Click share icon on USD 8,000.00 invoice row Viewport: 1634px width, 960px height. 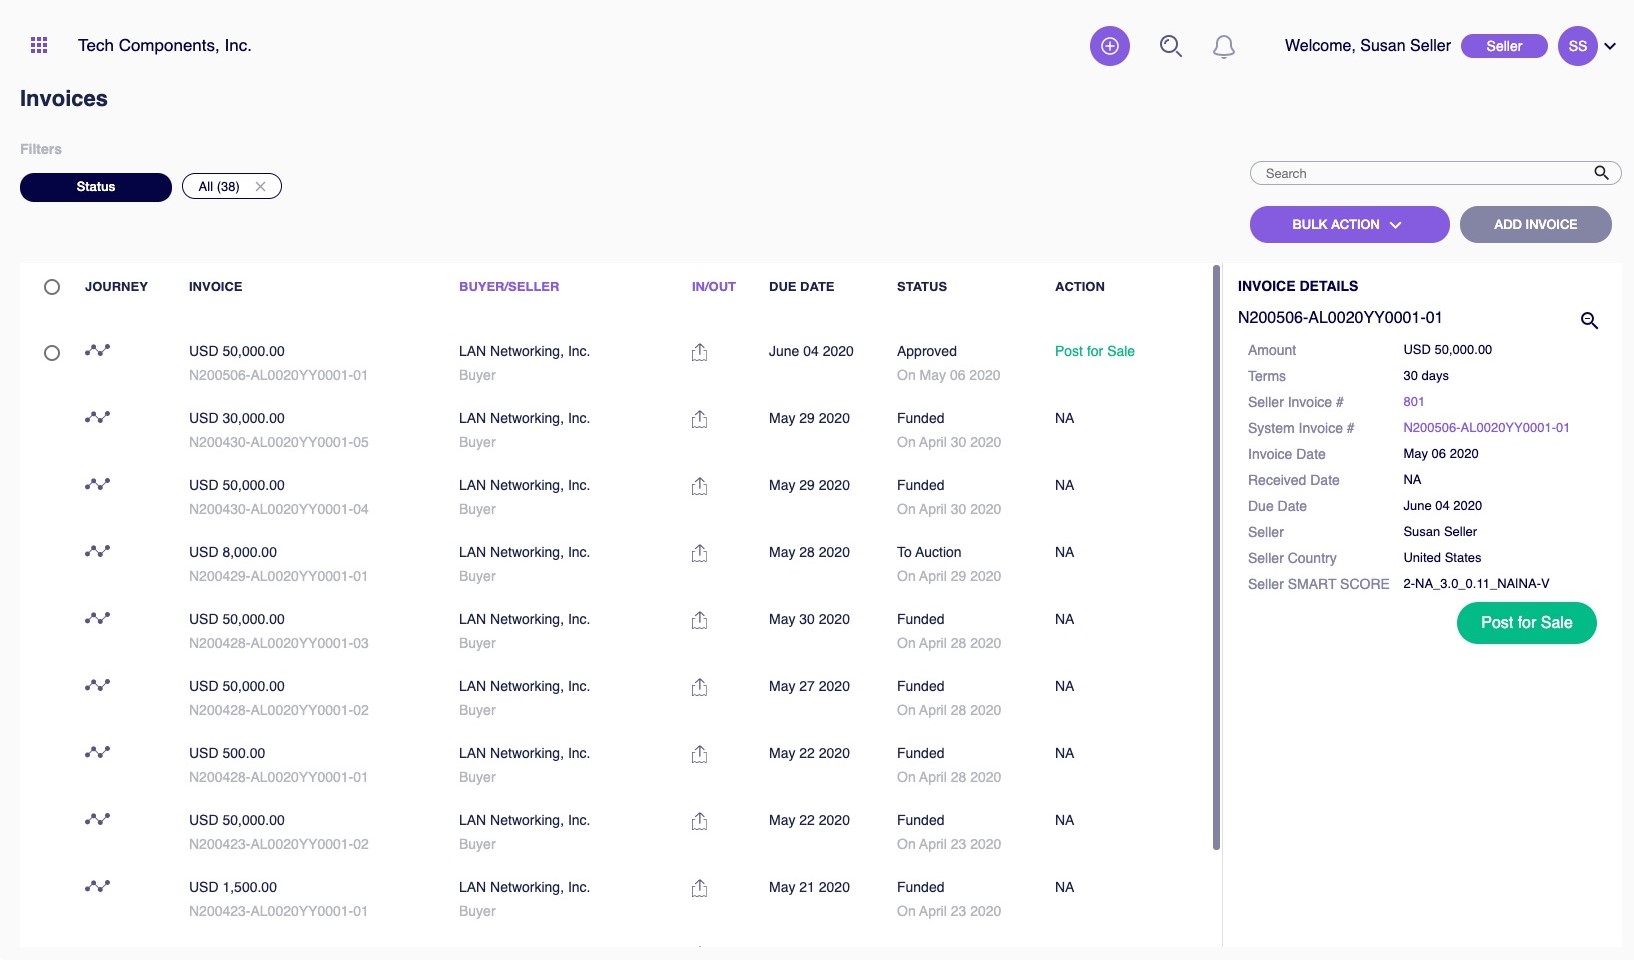pos(699,553)
